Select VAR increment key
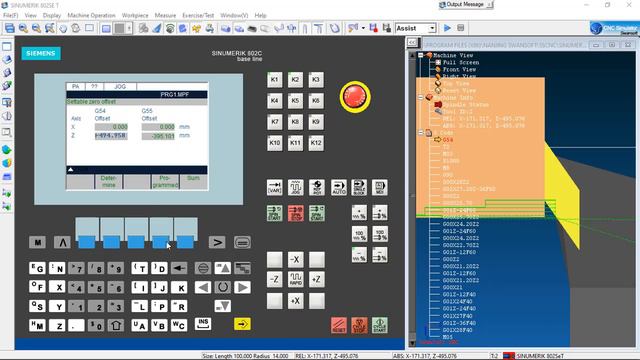Viewport: 640px width, 360px height. (275, 187)
